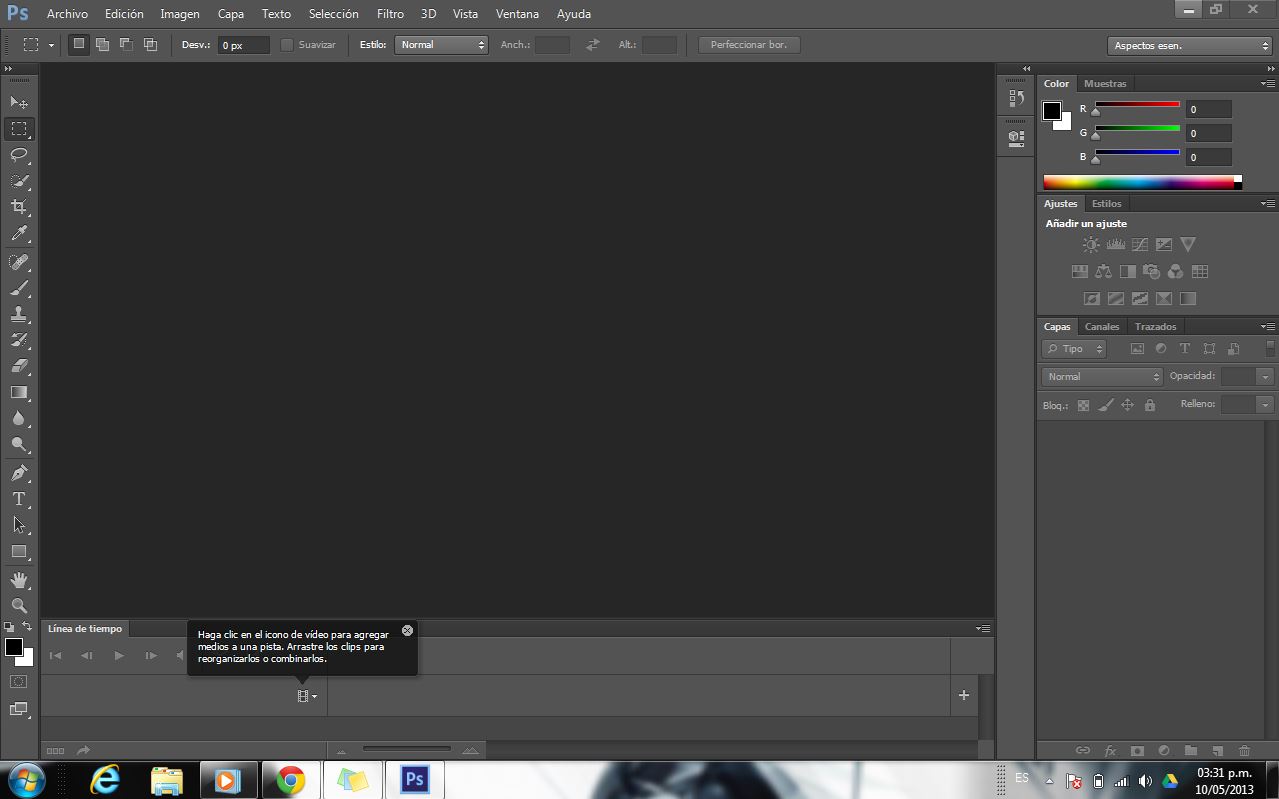Image resolution: width=1279 pixels, height=799 pixels.
Task: Select the Clone Stamp tool
Action: (x=19, y=314)
